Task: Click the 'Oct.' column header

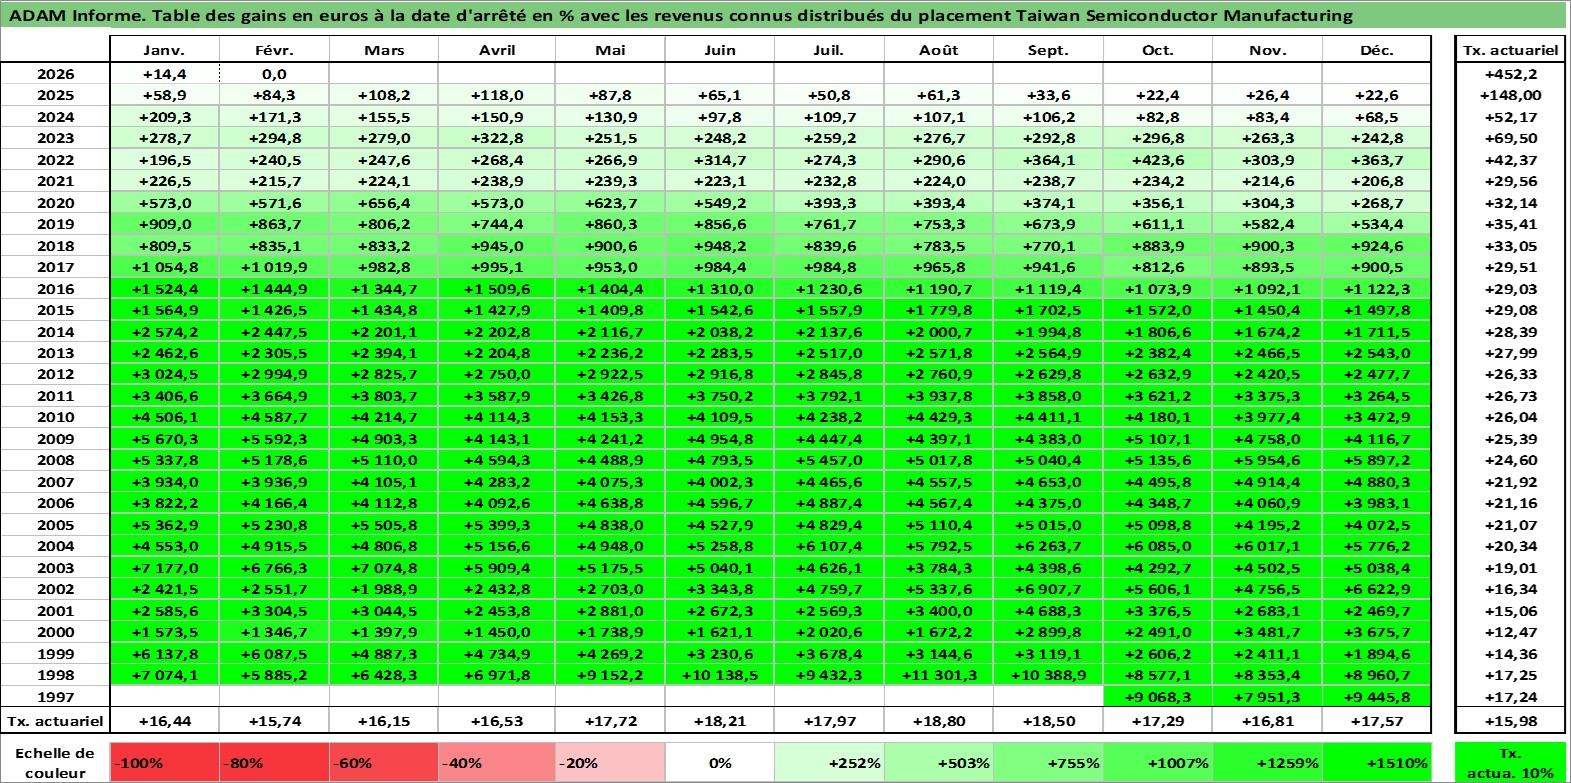Action: [x=1158, y=50]
